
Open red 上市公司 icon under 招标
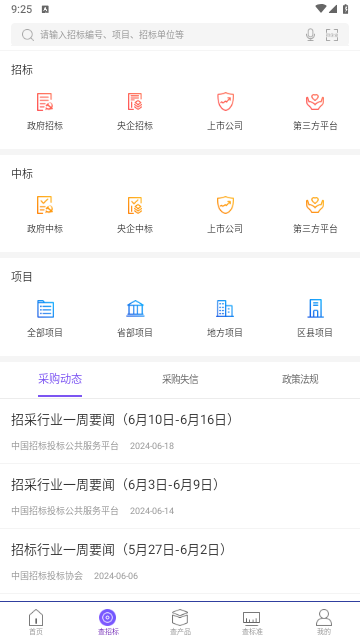pos(225,102)
